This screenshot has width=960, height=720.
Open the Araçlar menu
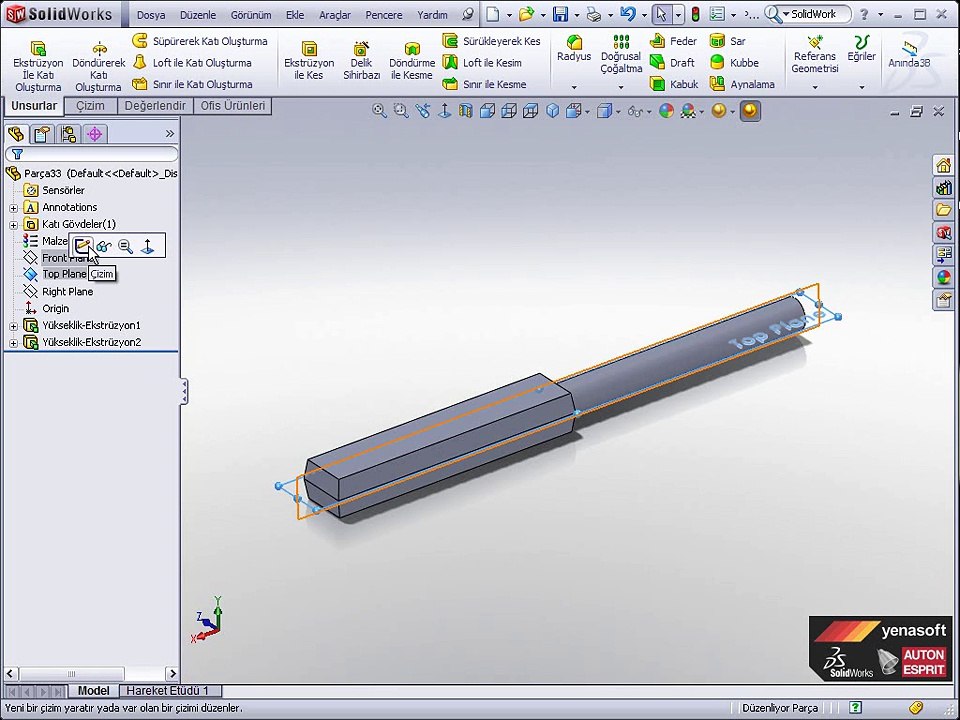(335, 15)
